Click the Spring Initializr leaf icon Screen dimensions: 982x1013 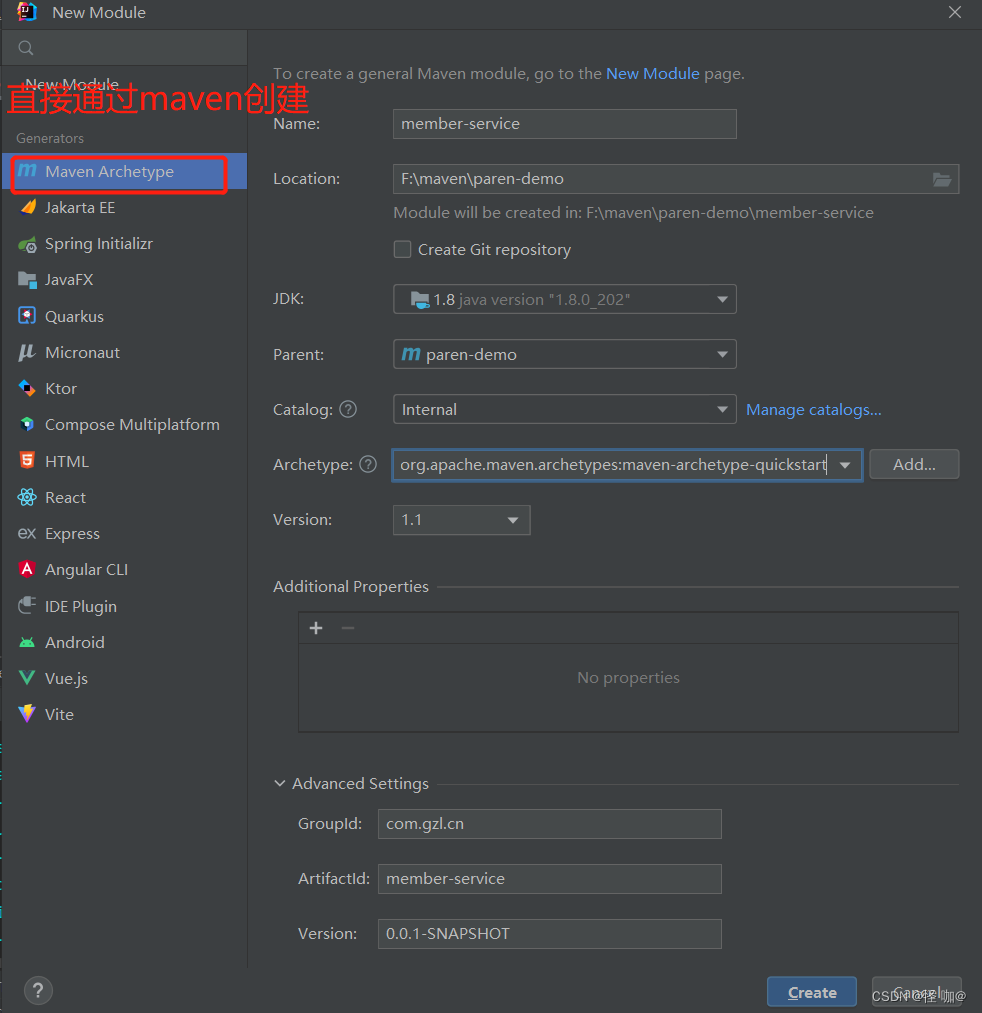coord(27,244)
